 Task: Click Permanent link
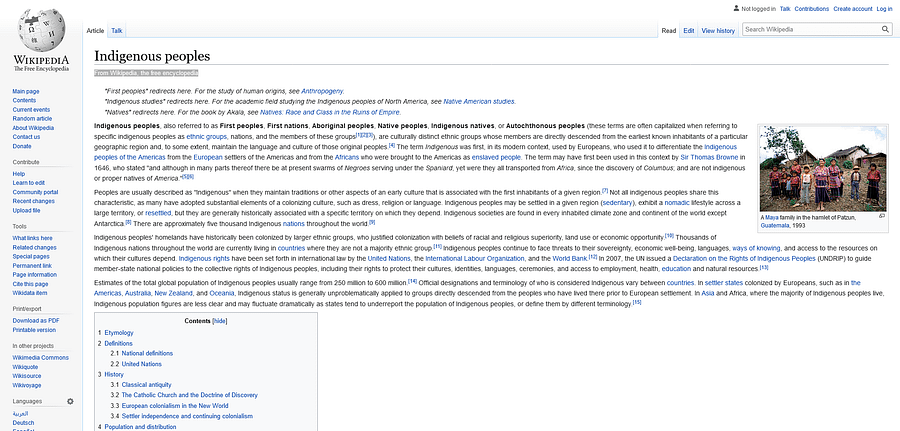[32, 266]
